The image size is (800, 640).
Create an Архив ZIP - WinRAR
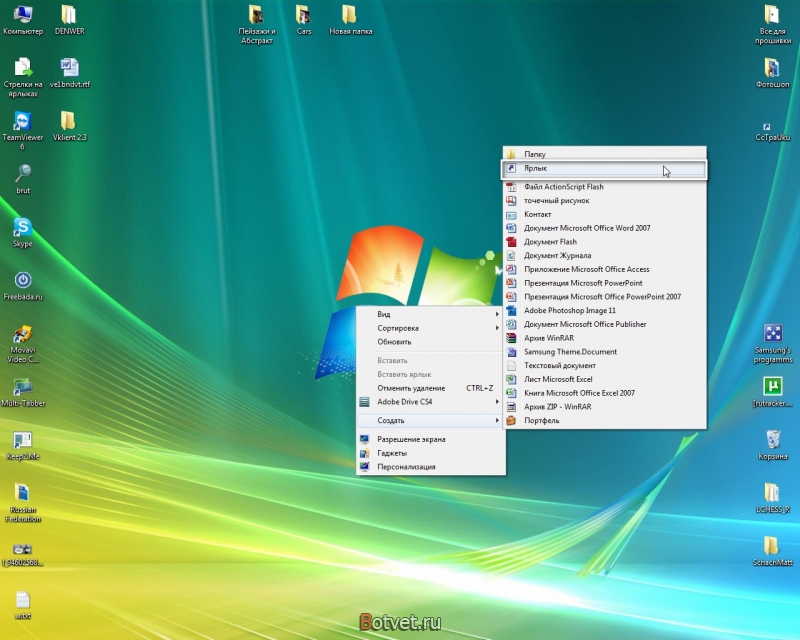[x=605, y=407]
